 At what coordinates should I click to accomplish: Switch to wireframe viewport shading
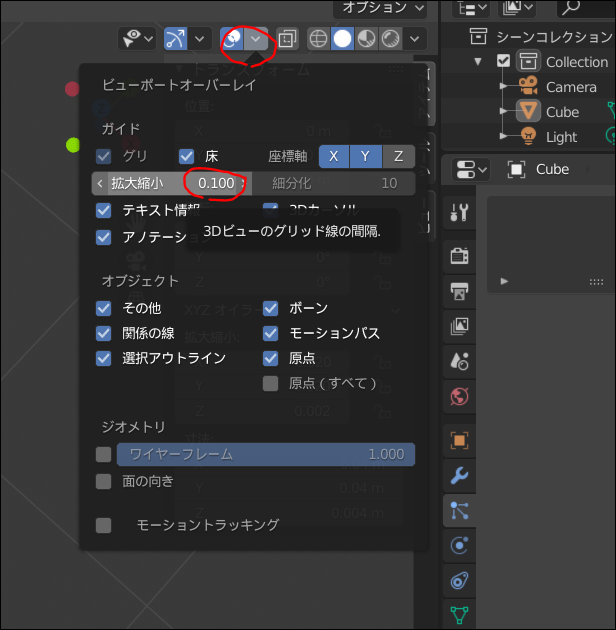point(319,39)
